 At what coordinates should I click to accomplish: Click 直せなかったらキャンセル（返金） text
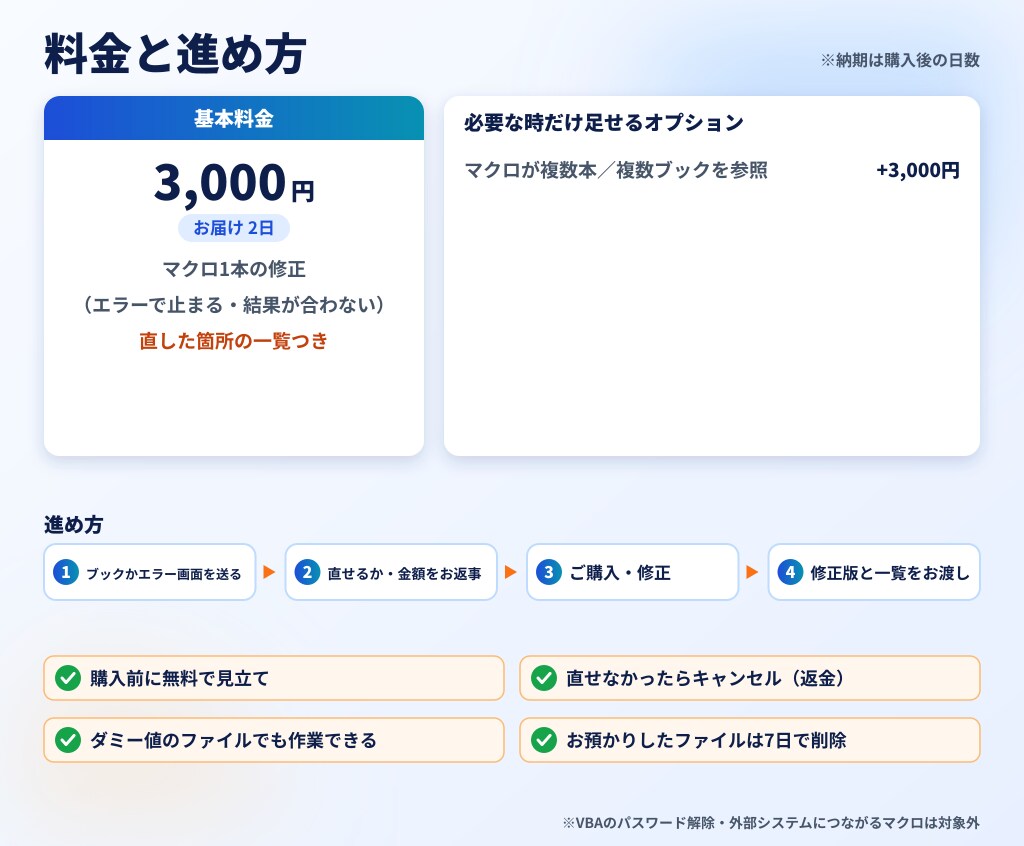[x=708, y=678]
